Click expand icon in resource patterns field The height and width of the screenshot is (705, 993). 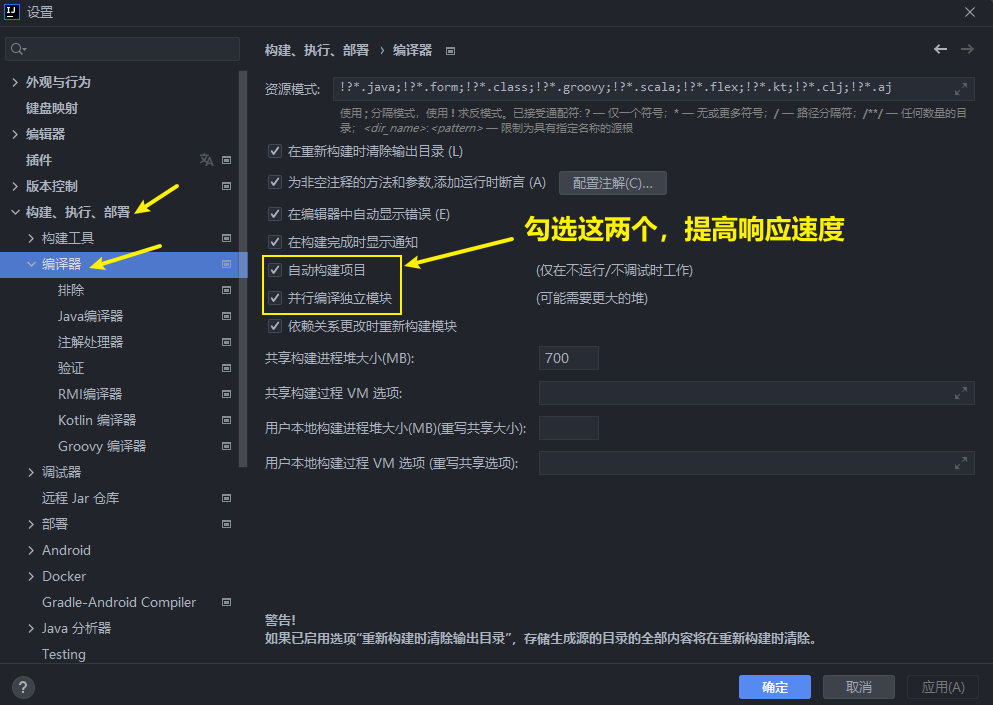(x=961, y=88)
